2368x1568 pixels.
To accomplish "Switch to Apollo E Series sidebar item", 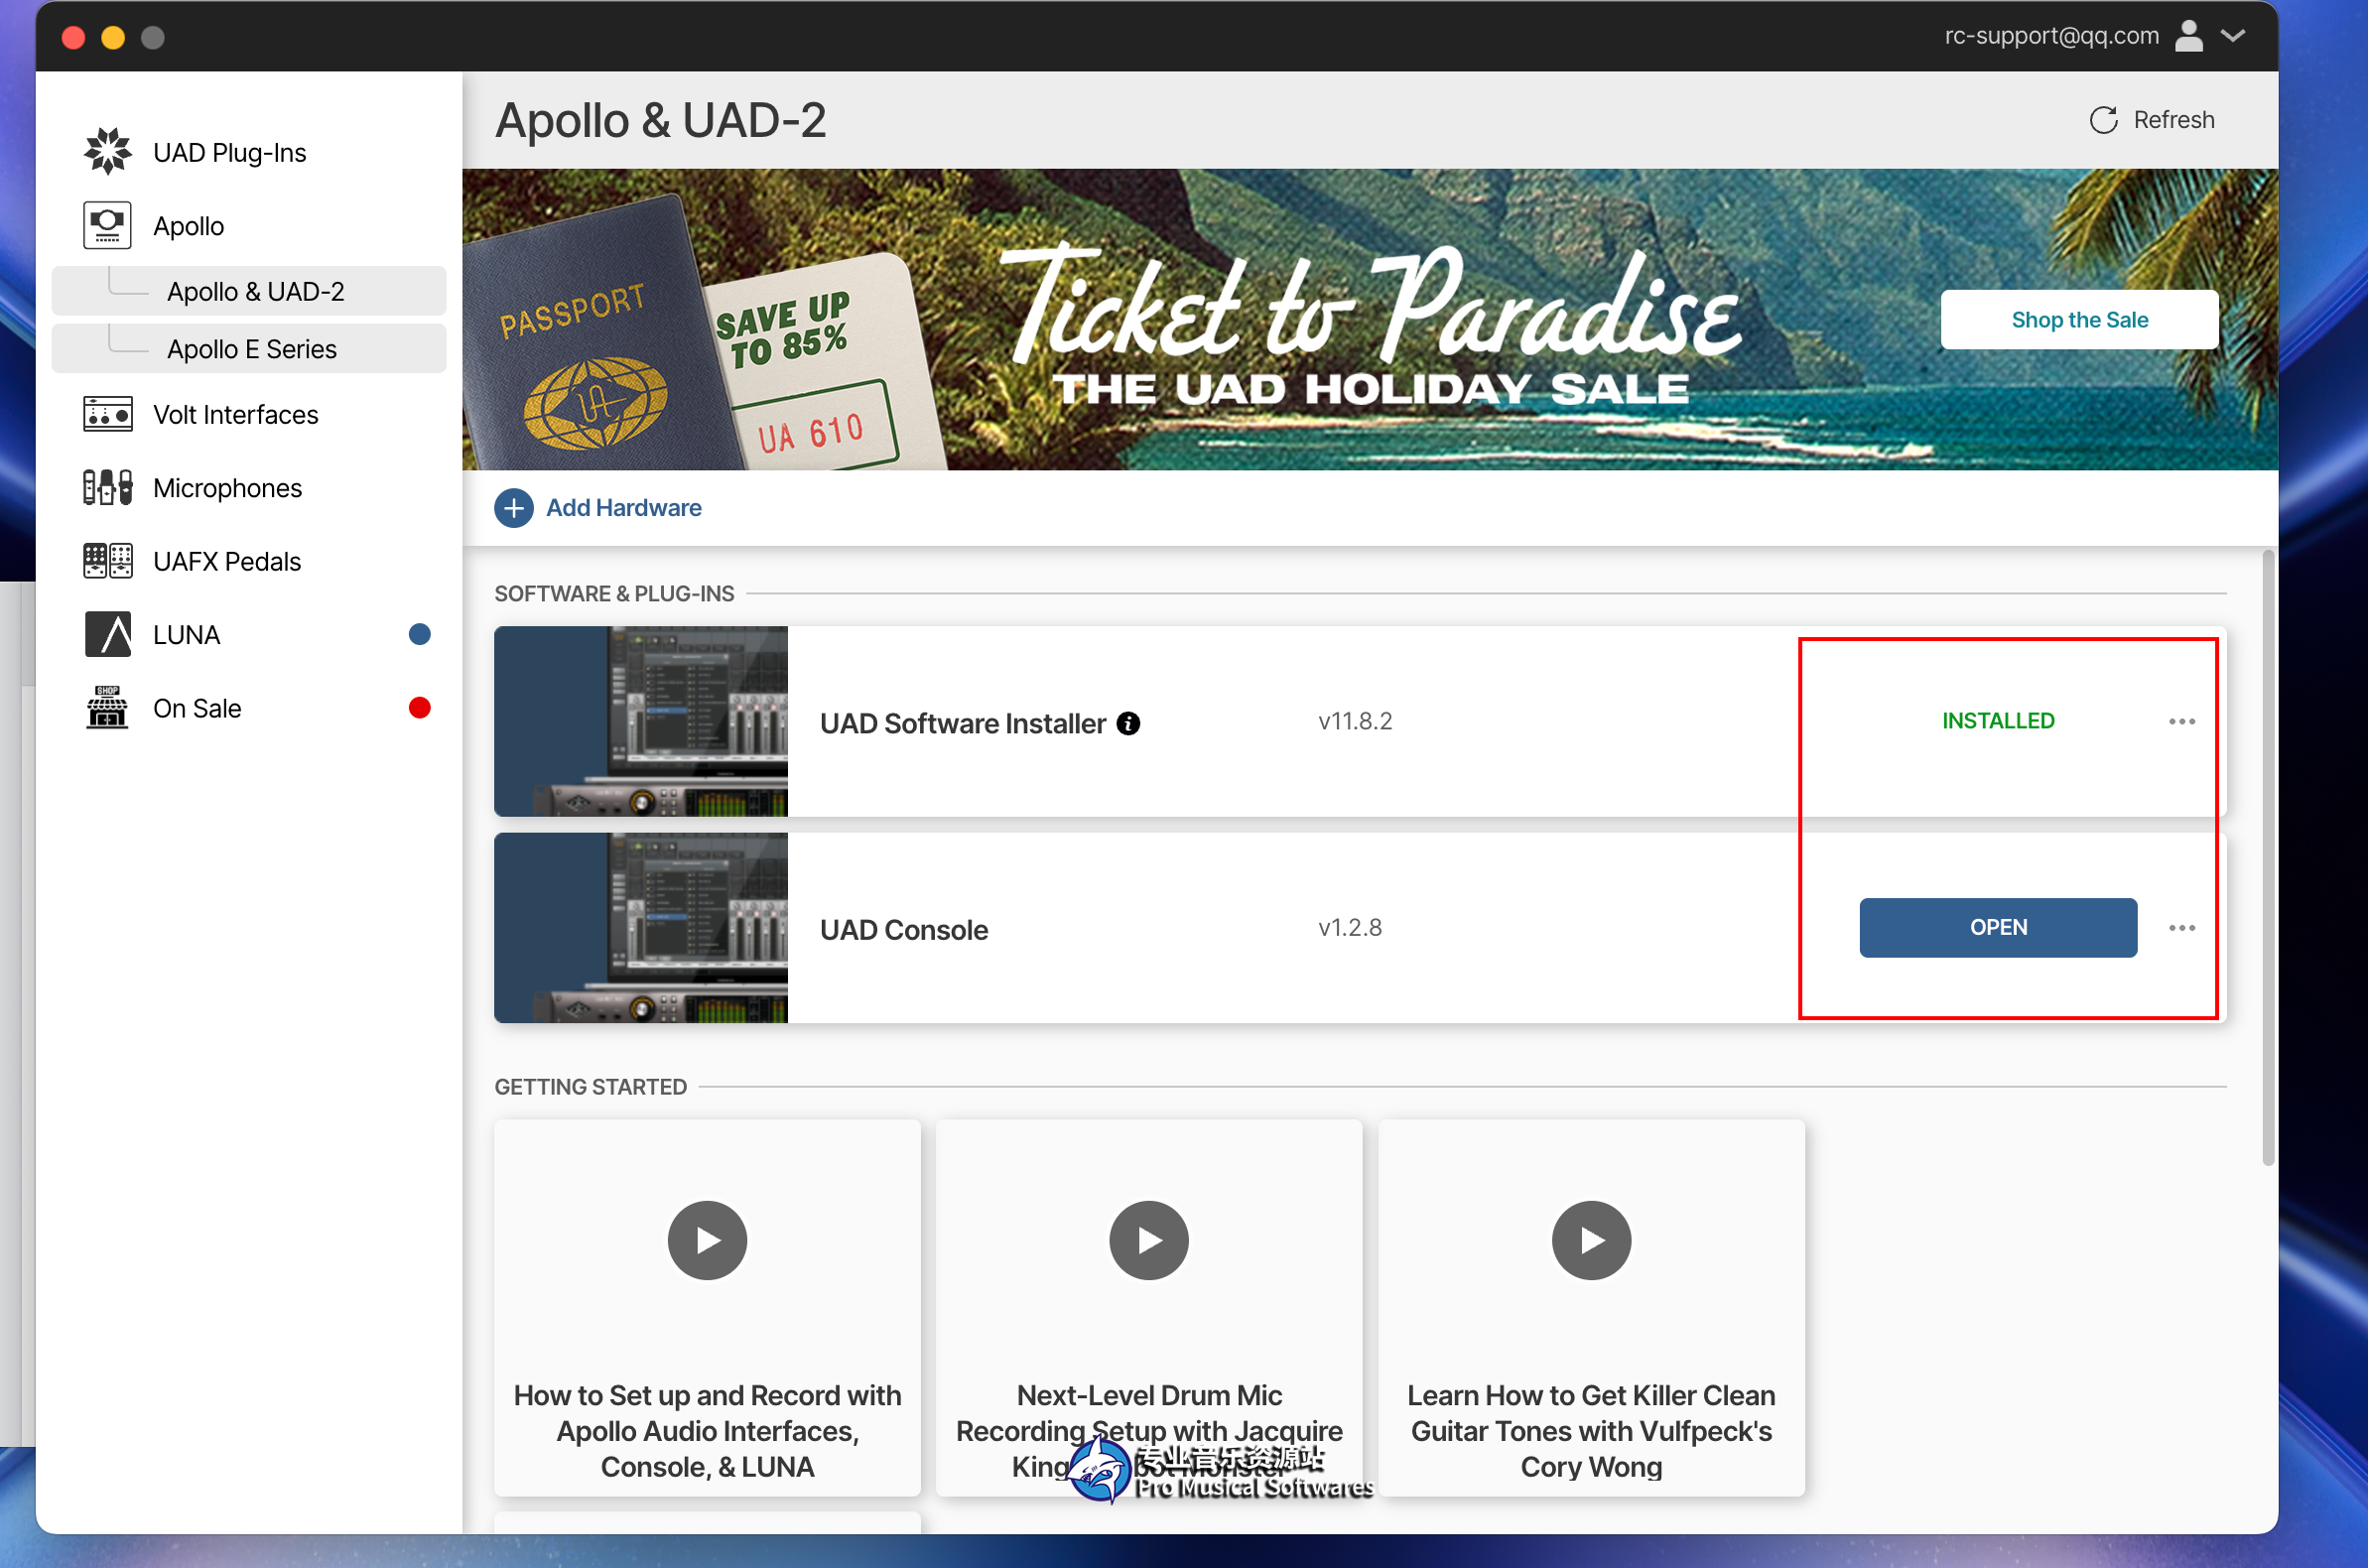I will coord(252,349).
